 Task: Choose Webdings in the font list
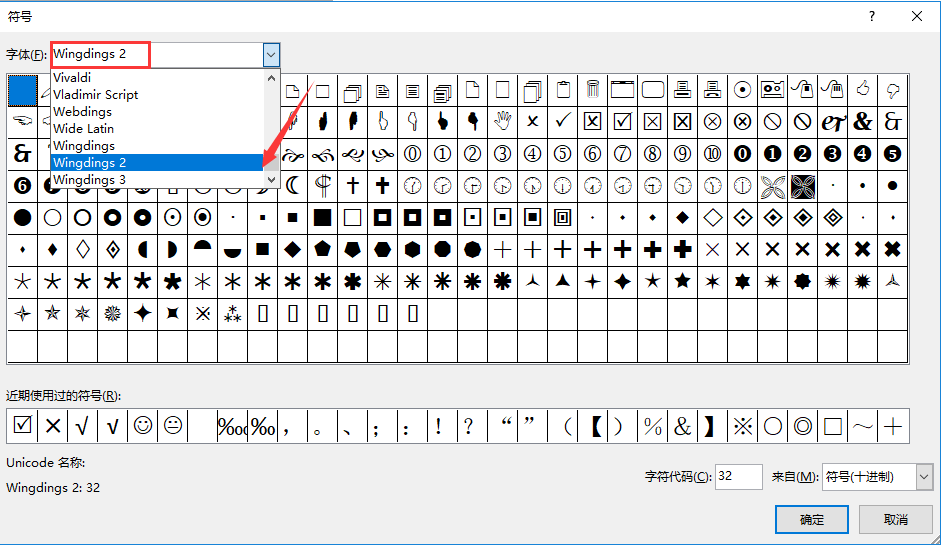(x=157, y=111)
